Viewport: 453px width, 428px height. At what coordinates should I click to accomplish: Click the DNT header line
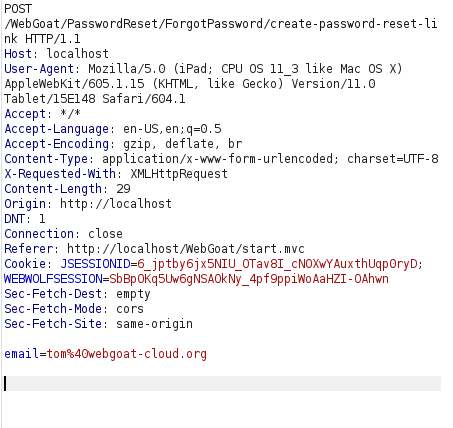24,219
